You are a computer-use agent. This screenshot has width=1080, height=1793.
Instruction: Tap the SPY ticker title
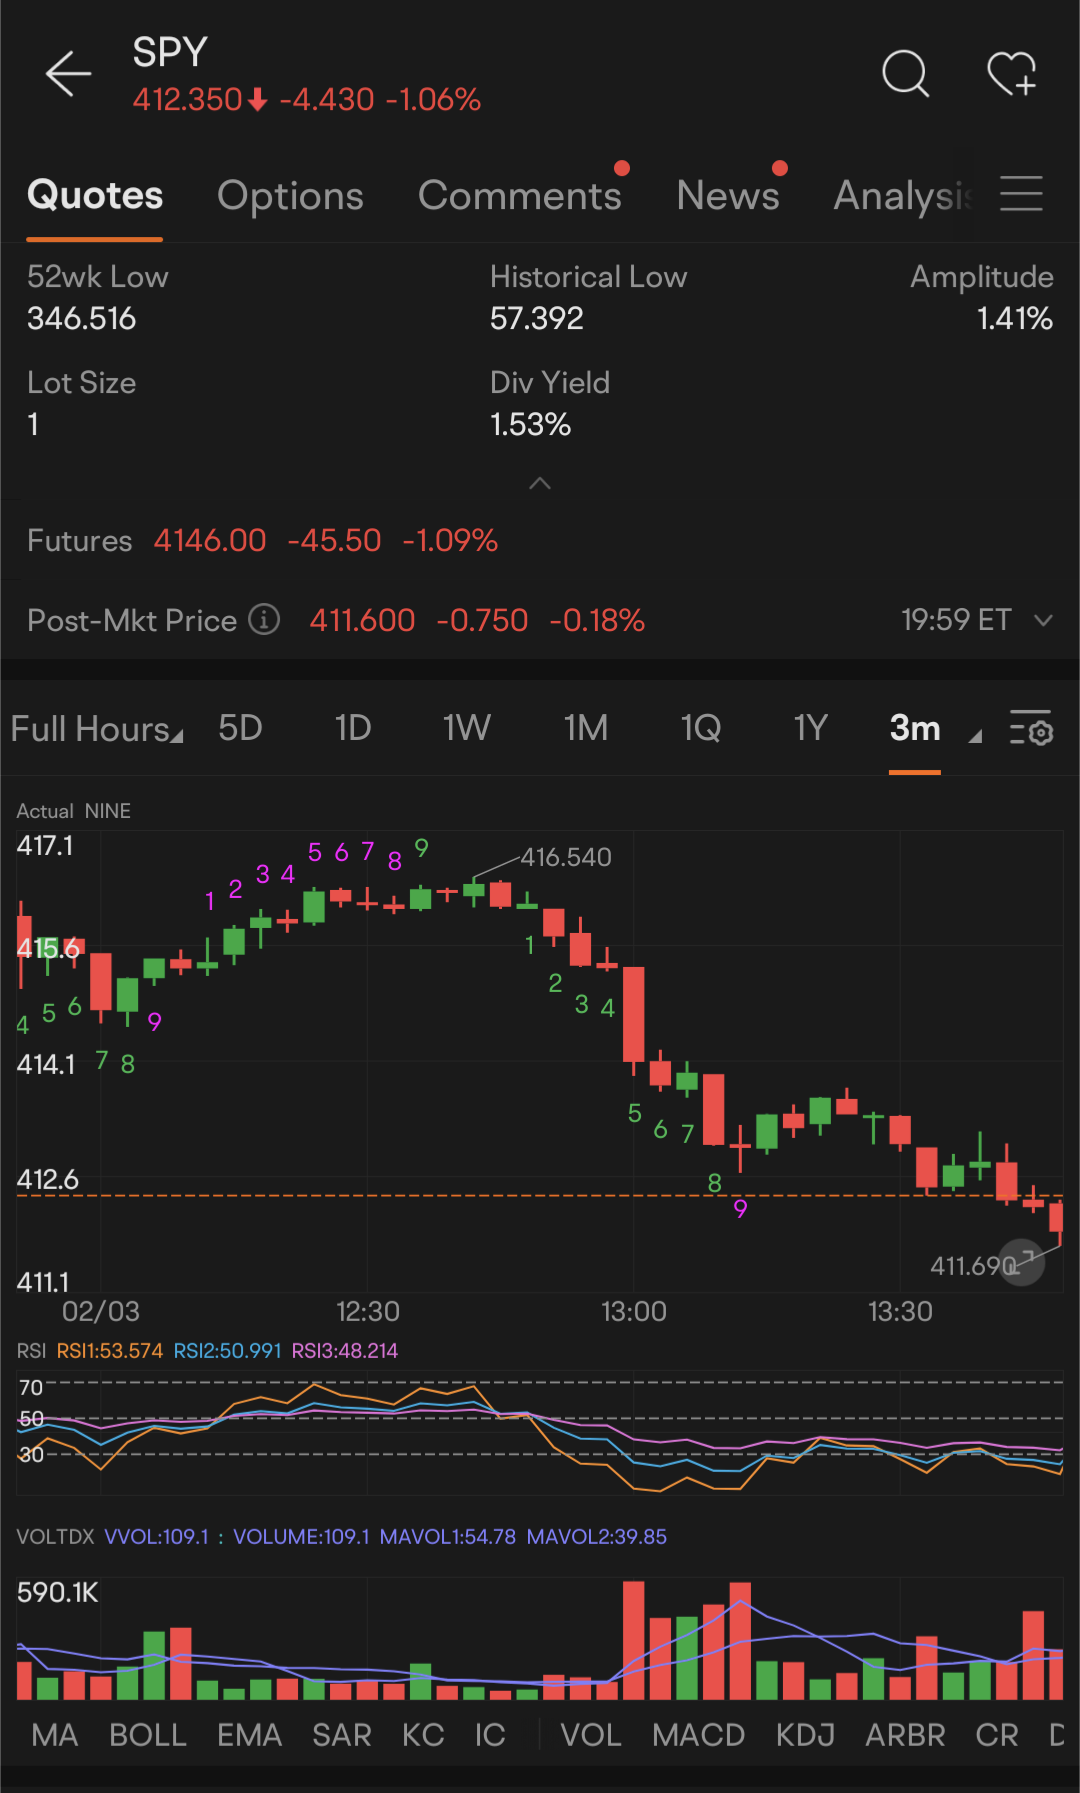pyautogui.click(x=170, y=52)
